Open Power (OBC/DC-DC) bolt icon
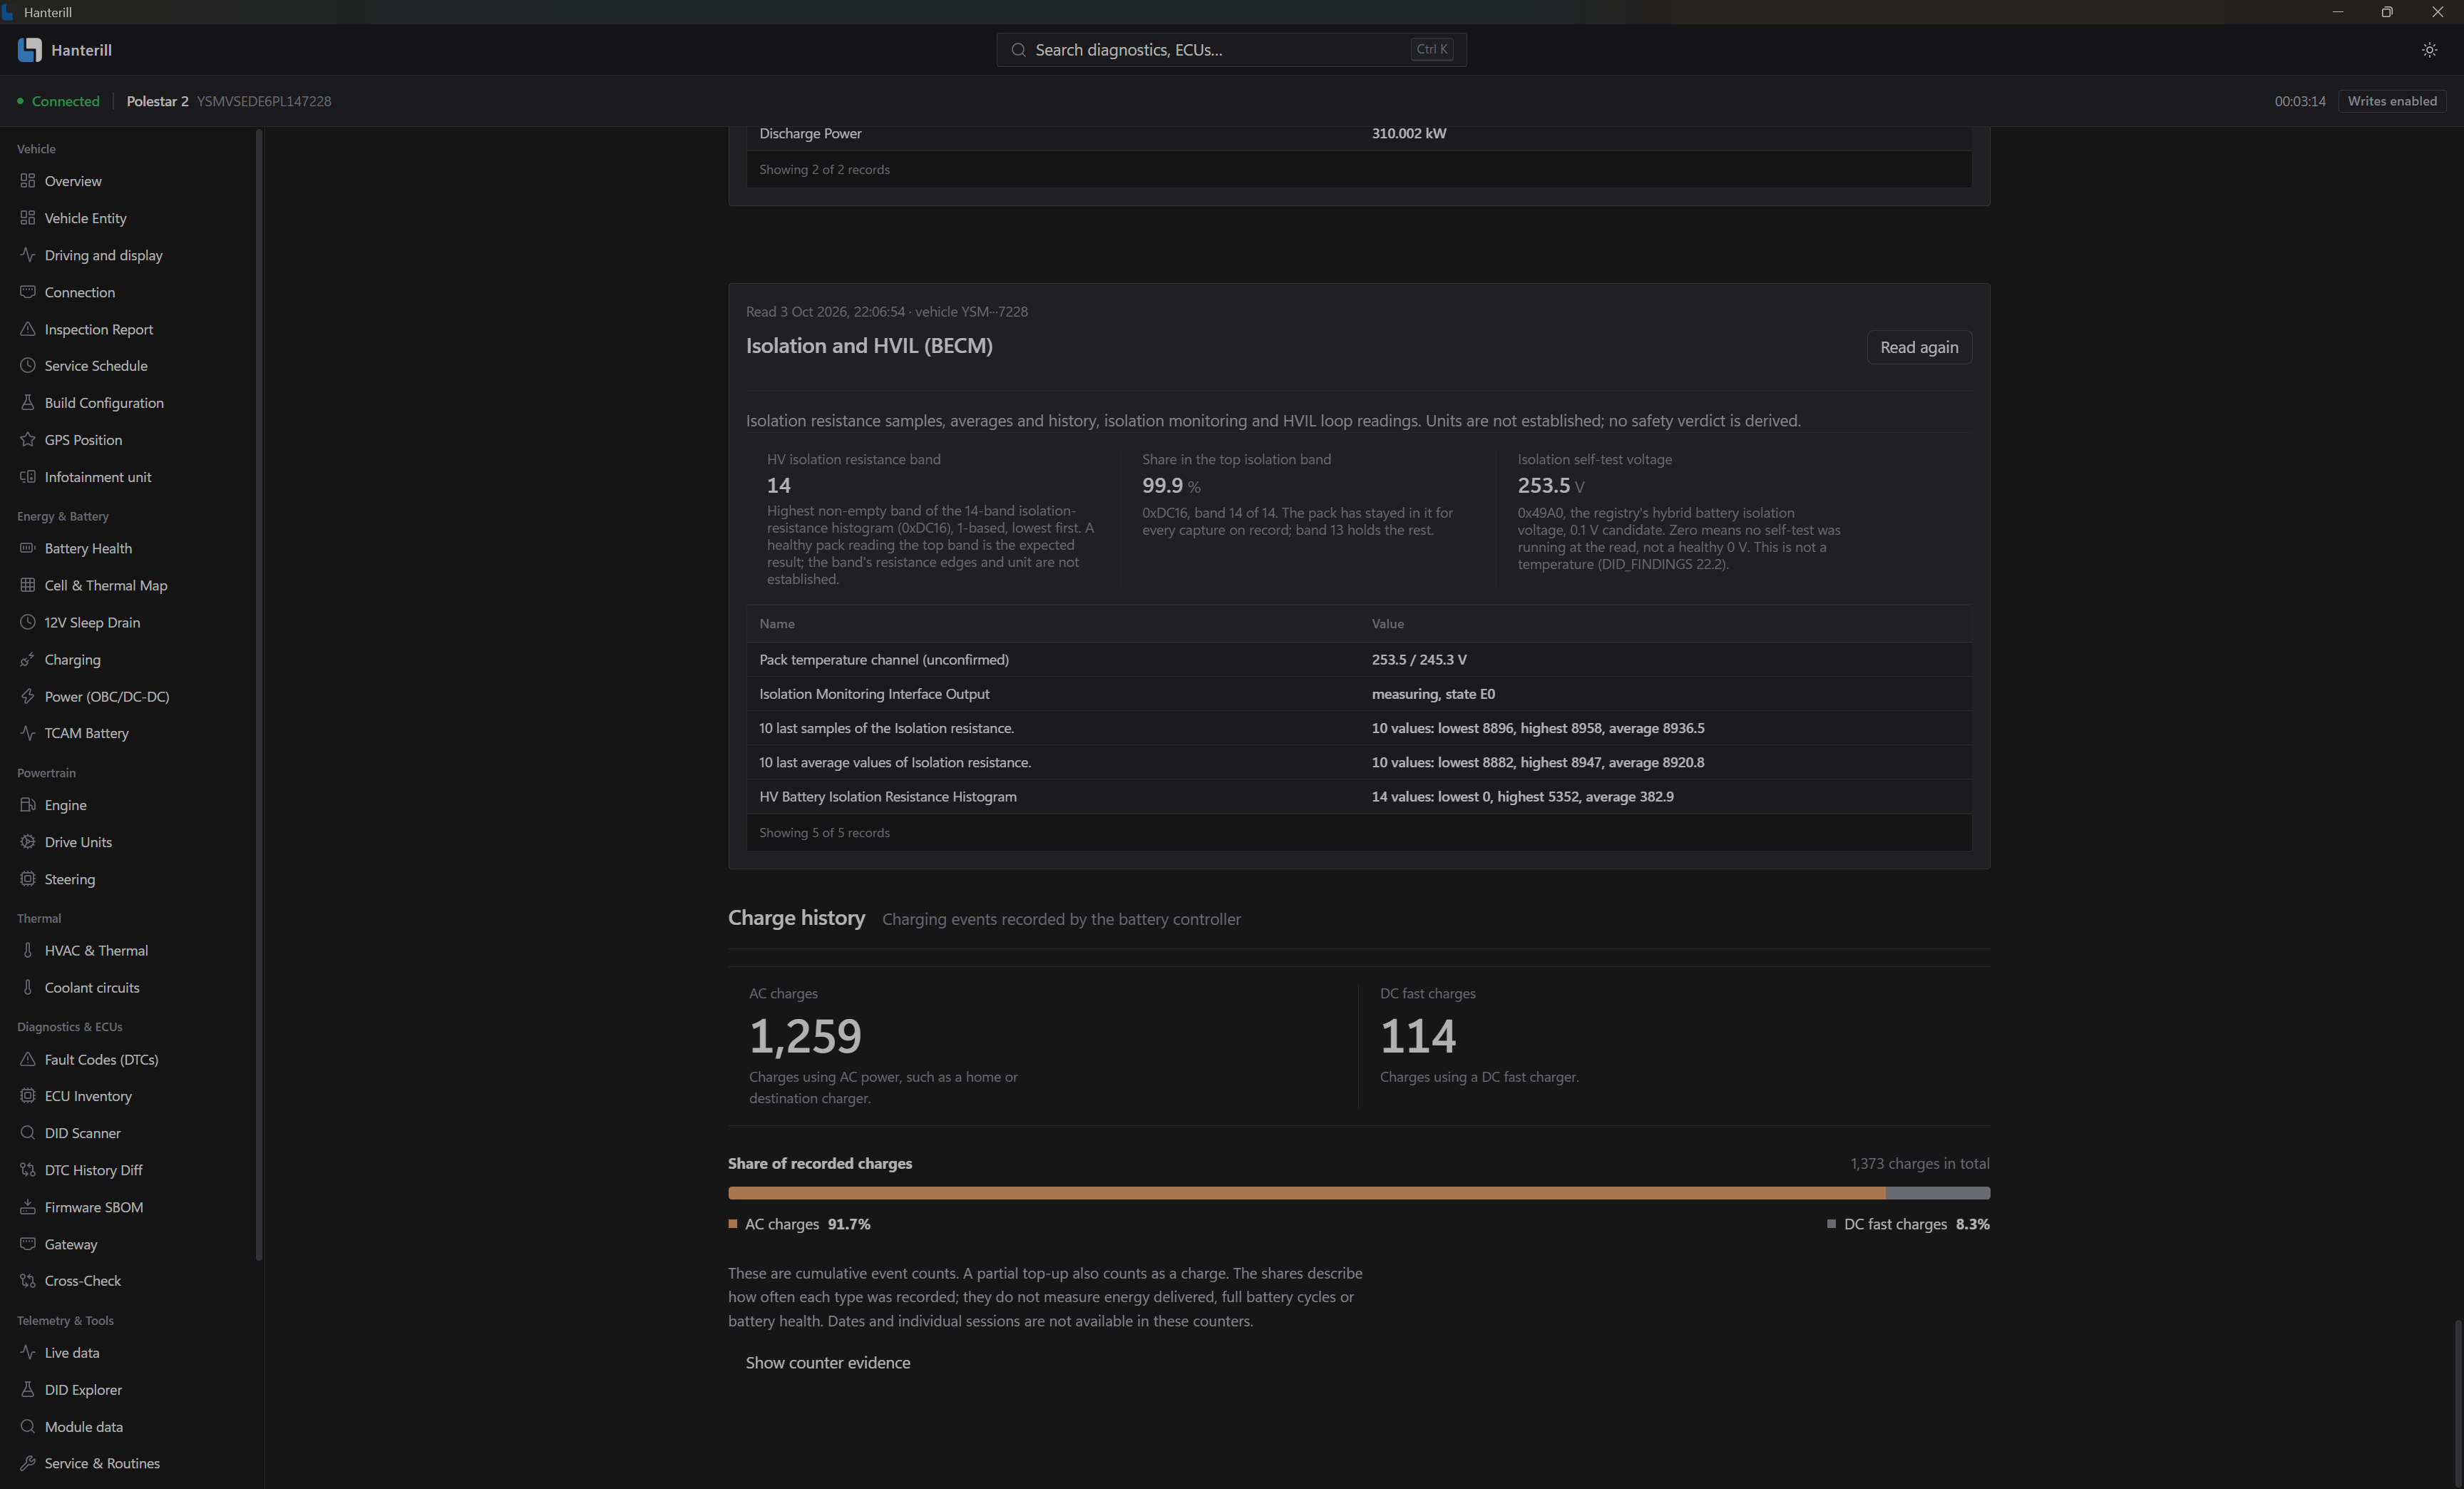 pos(28,696)
